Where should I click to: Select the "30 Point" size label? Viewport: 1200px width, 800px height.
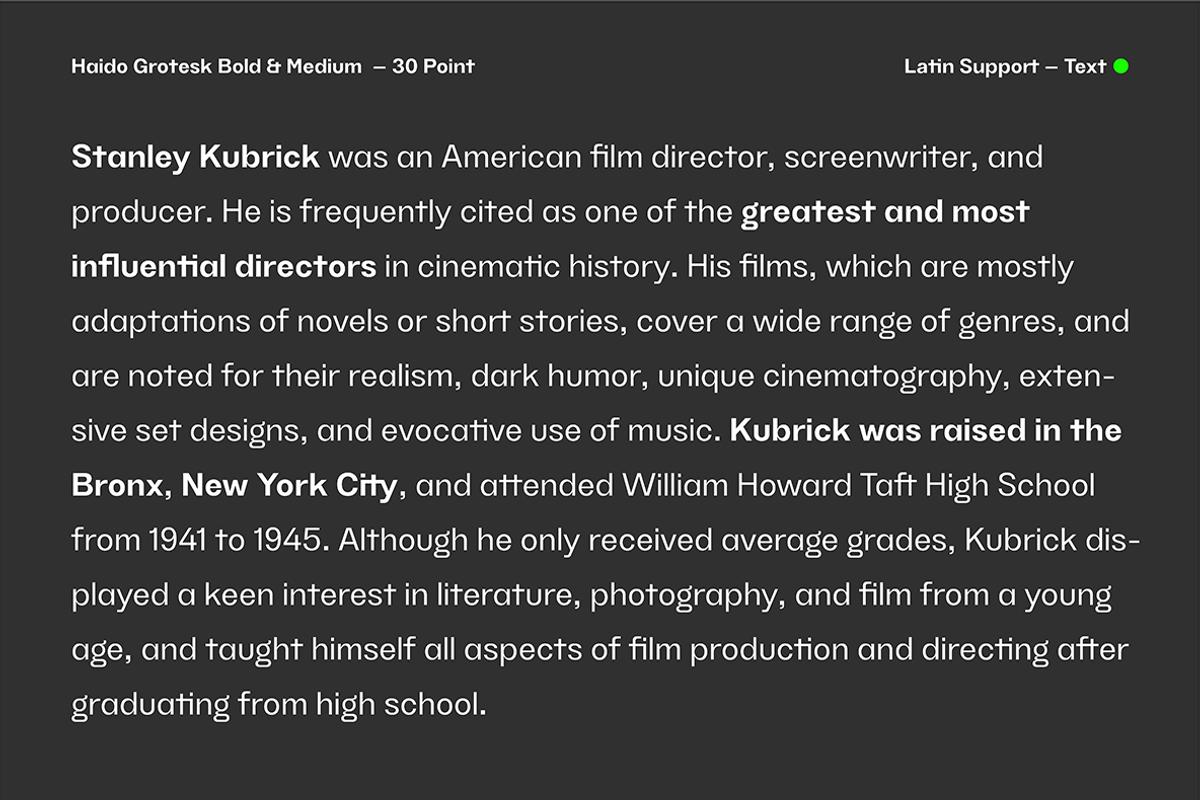click(x=433, y=67)
